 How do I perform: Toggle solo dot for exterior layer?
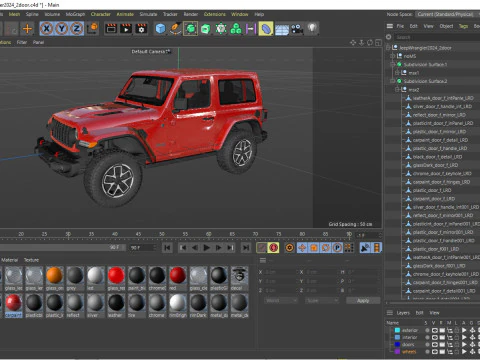click(427, 330)
